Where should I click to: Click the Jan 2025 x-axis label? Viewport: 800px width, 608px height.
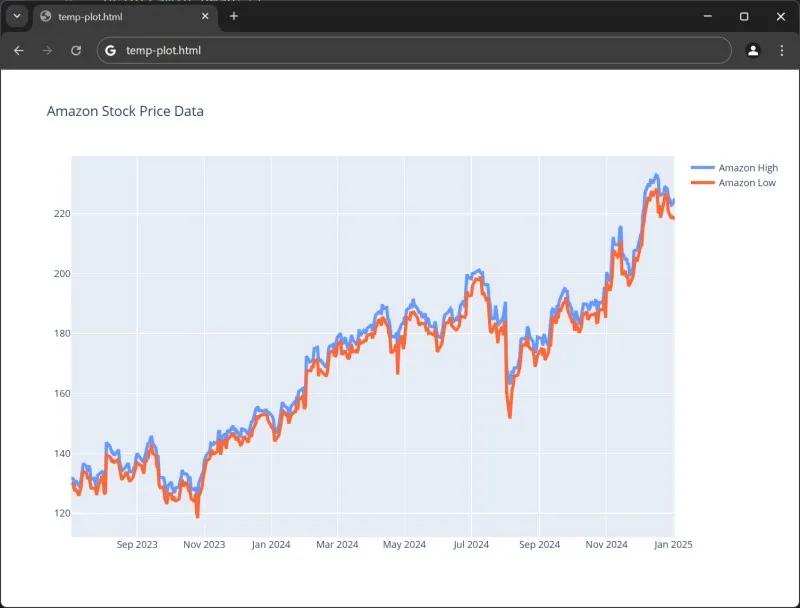pos(673,544)
